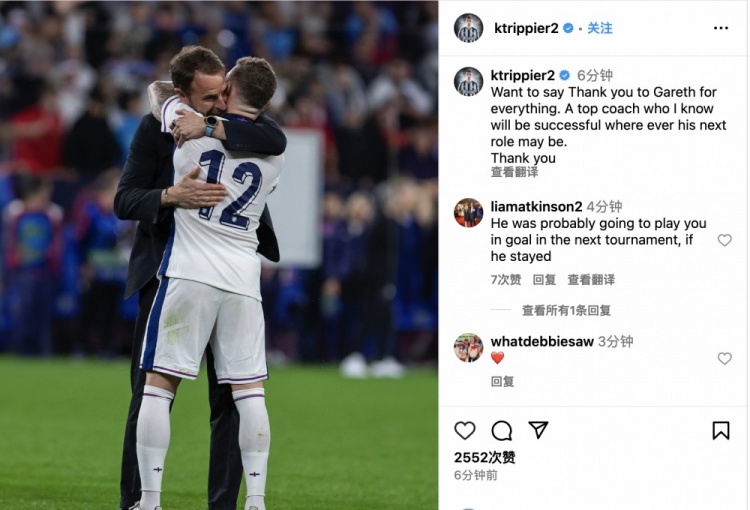The width and height of the screenshot is (750, 510).
Task: Open the three-dot more options menu
Action: click(x=721, y=28)
